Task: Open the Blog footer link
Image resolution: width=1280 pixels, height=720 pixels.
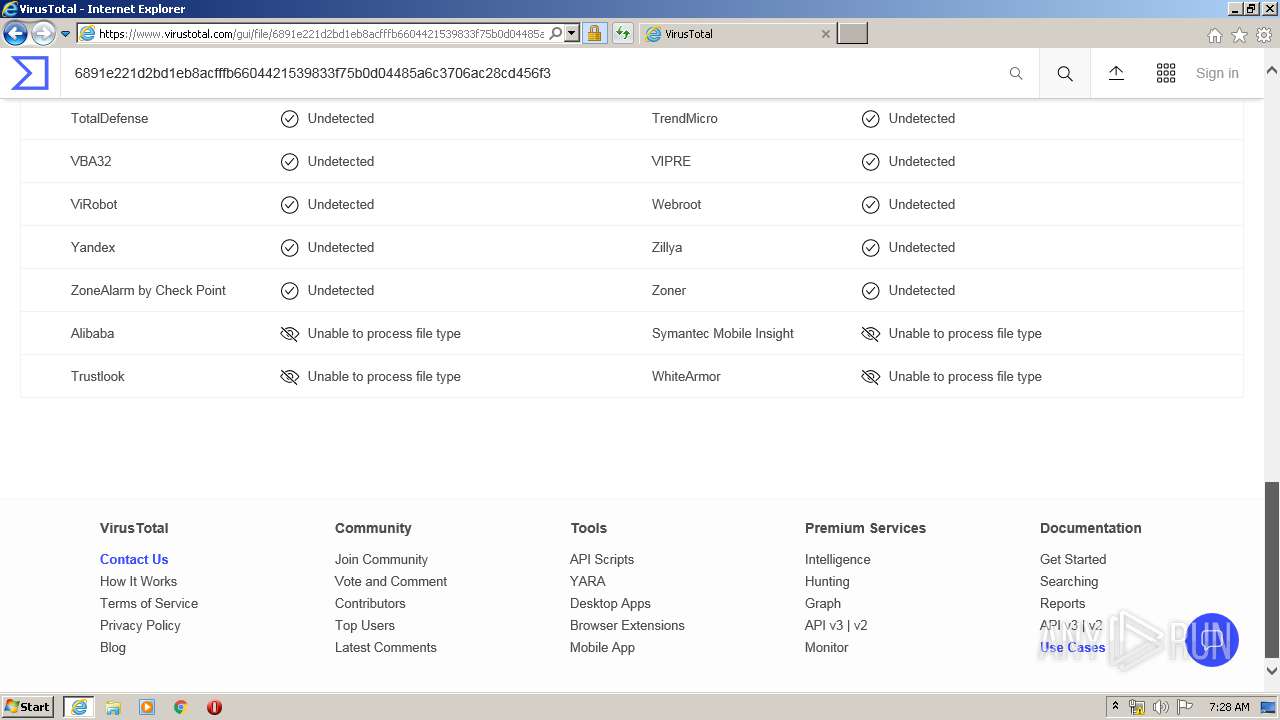Action: [x=113, y=647]
